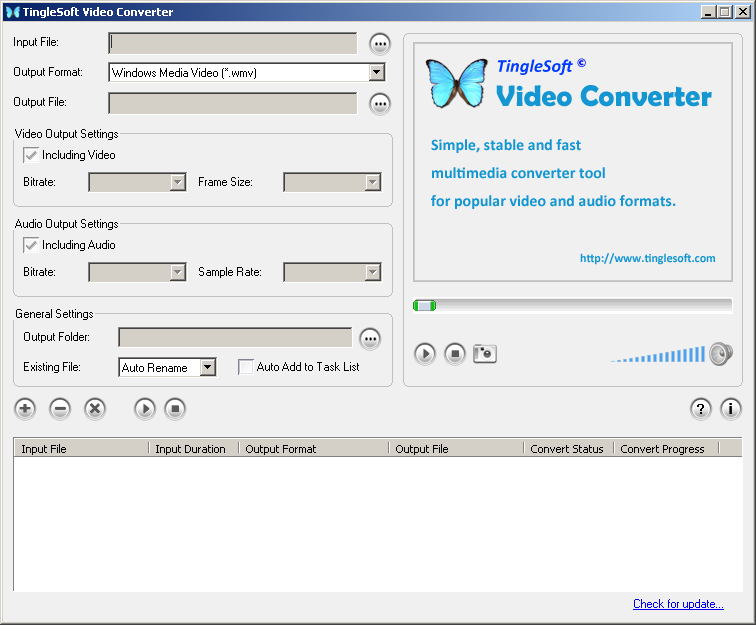Clear all tasks with the X icon

(95, 409)
